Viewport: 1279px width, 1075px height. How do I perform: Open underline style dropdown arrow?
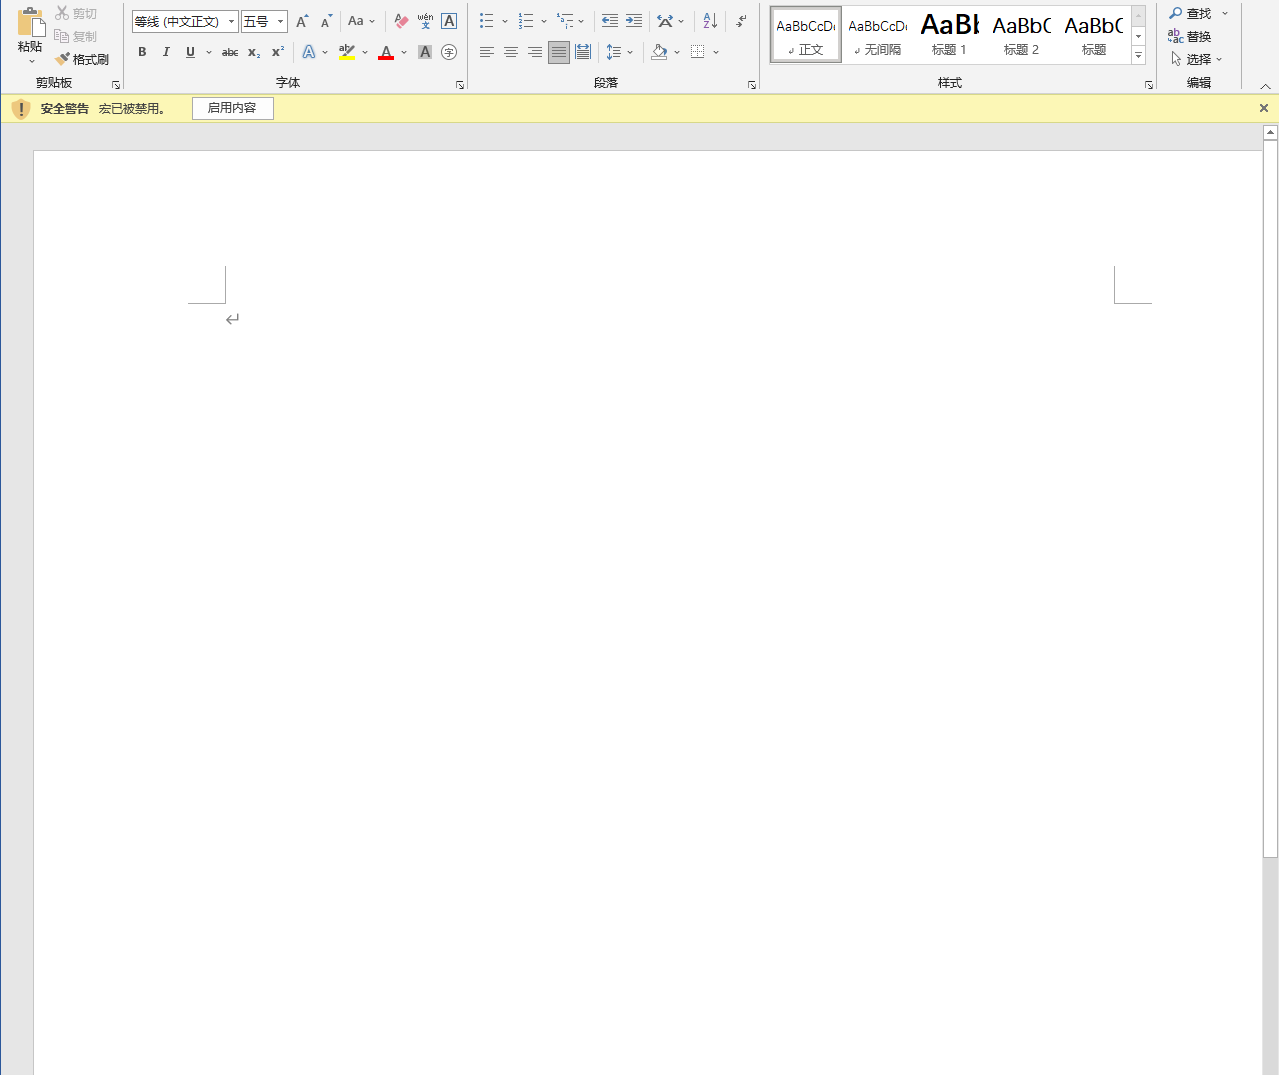point(208,52)
